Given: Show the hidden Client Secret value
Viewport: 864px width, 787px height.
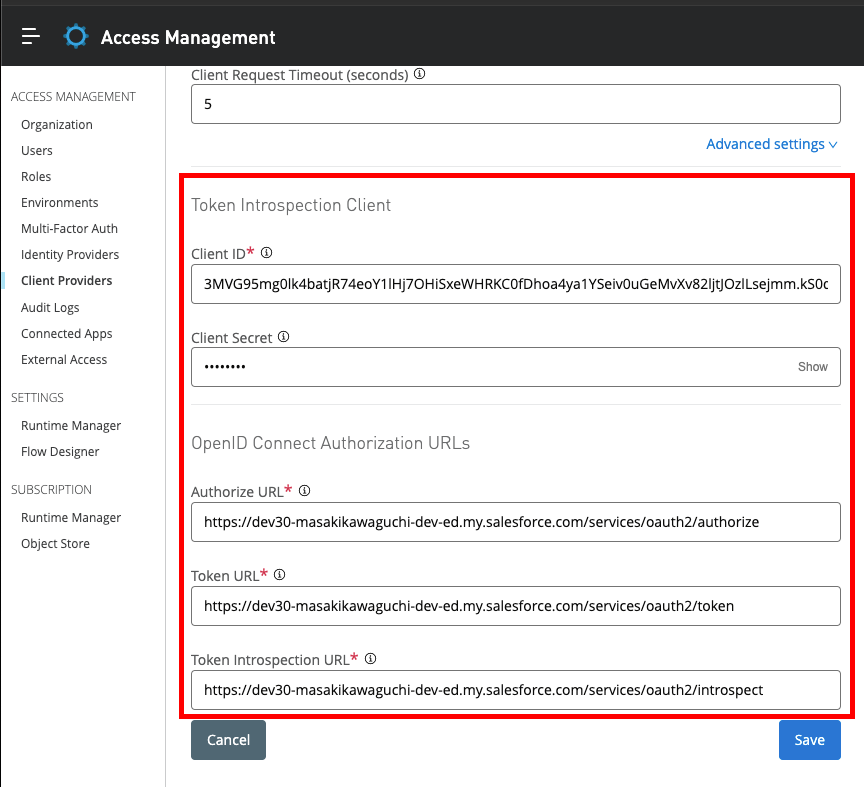Looking at the screenshot, I should (x=812, y=367).
